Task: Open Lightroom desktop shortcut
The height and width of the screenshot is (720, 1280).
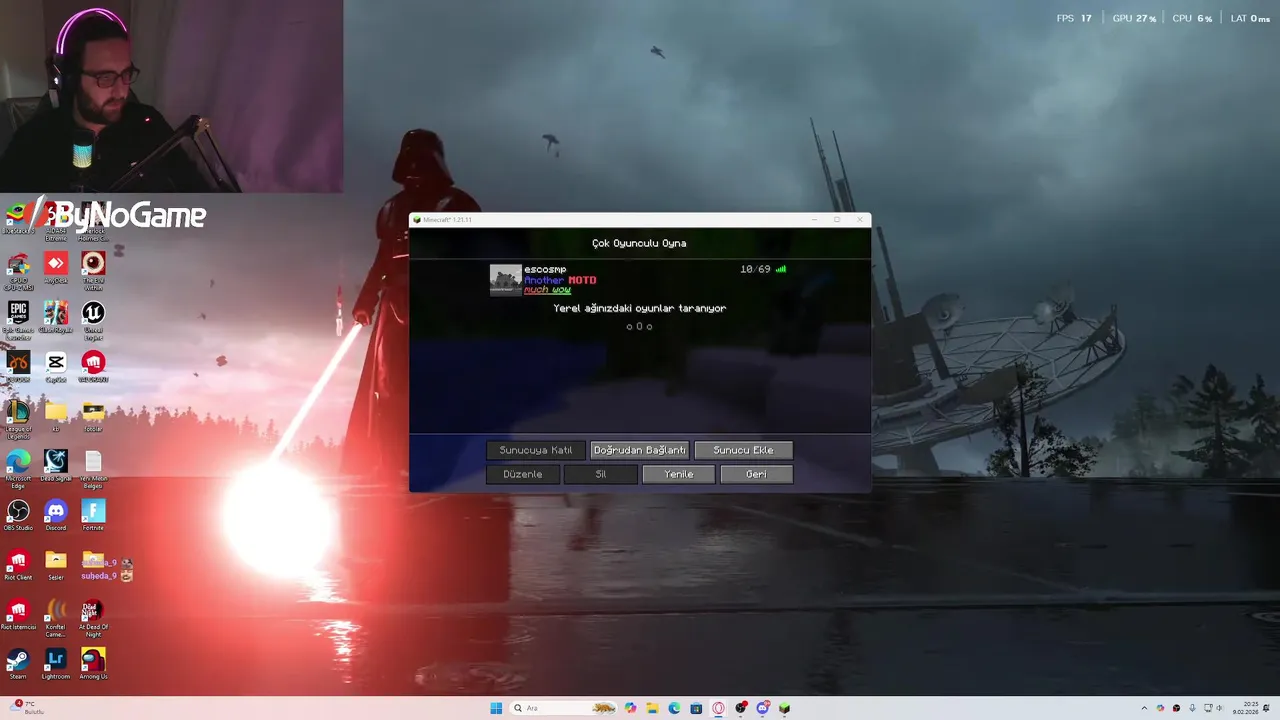Action: (x=56, y=664)
